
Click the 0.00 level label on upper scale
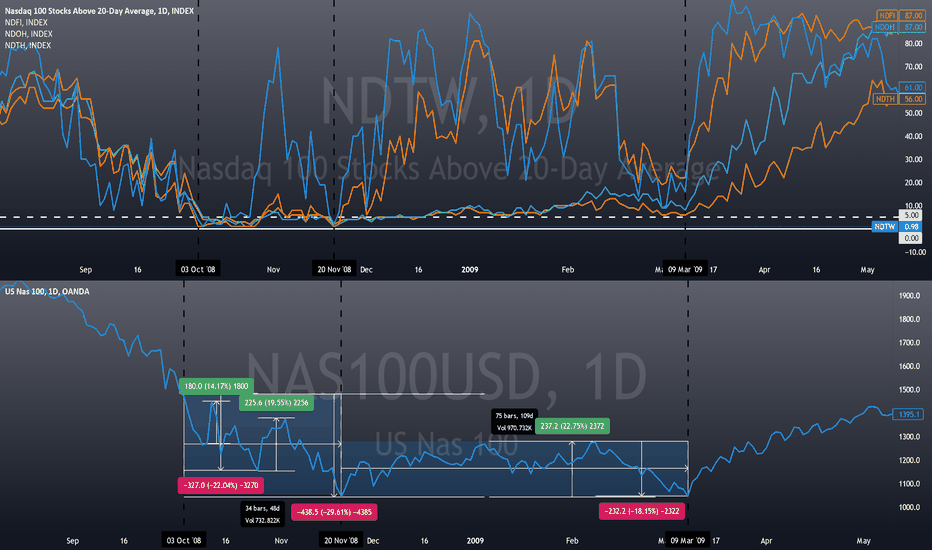911,238
